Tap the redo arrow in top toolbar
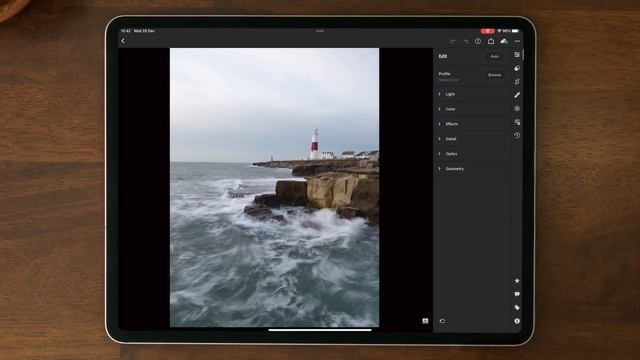640x360 pixels. pyautogui.click(x=453, y=41)
